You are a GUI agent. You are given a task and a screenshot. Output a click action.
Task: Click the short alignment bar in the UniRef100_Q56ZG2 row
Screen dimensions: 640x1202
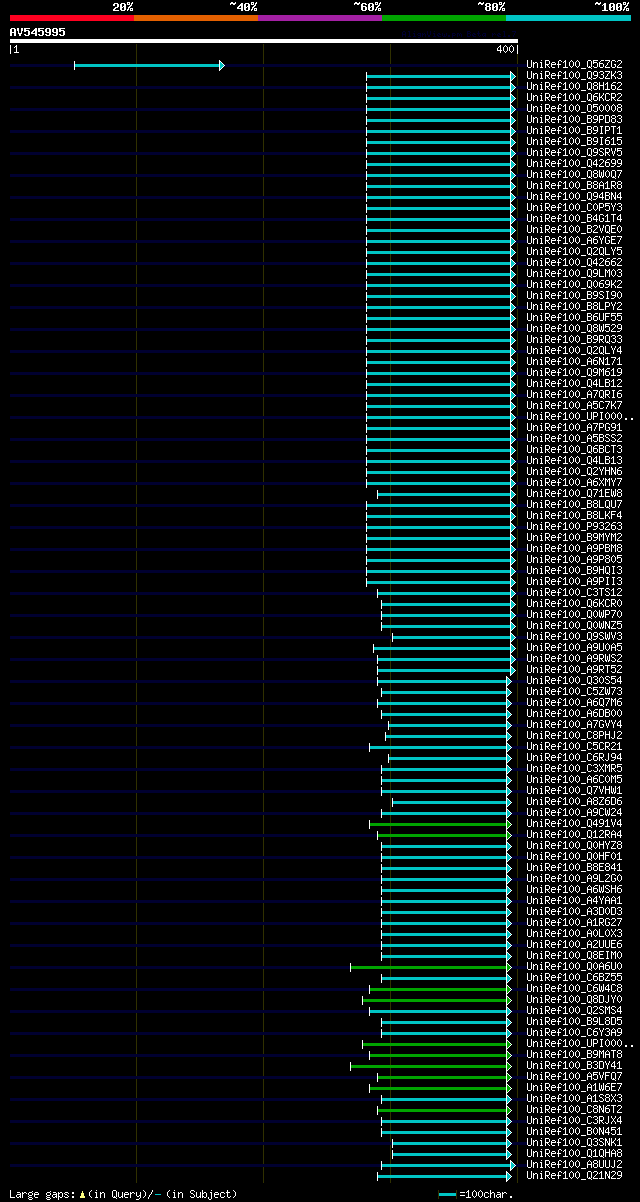pos(149,65)
